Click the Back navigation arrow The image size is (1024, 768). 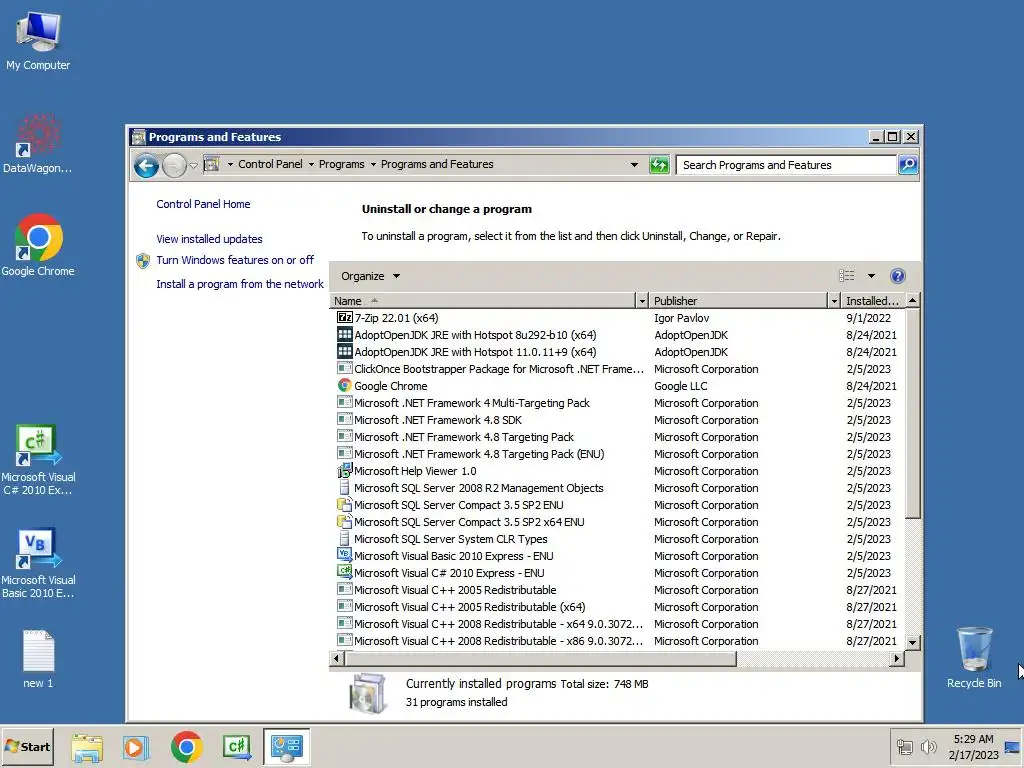click(146, 166)
